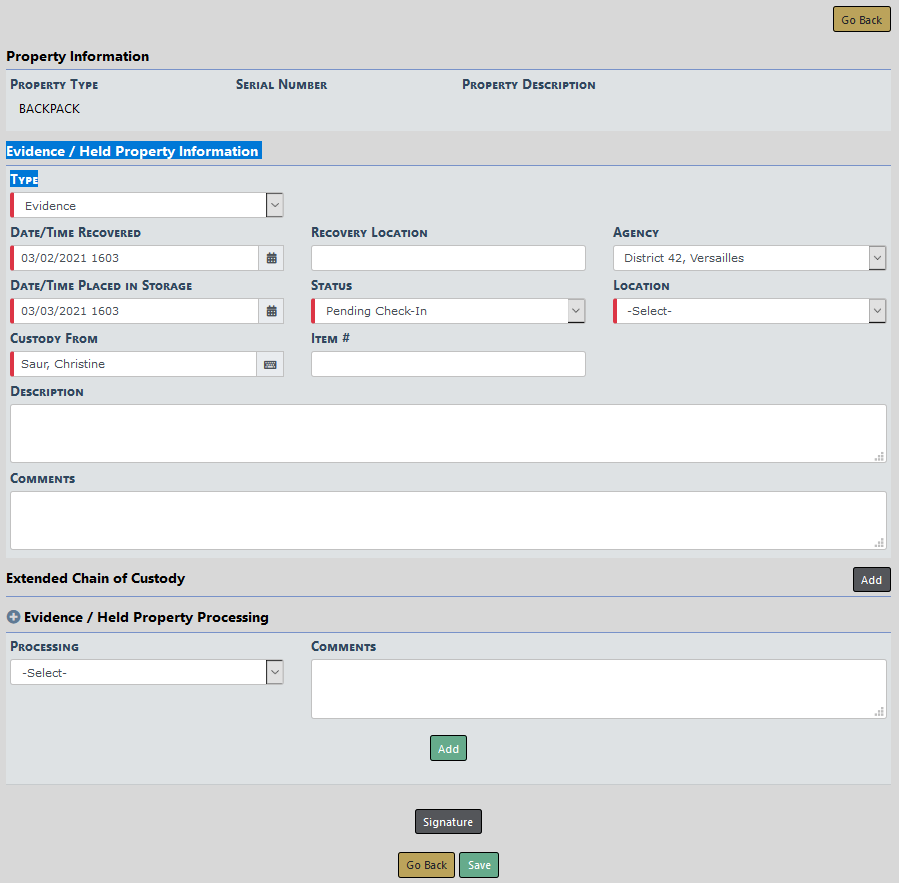Click the keyboard icon beside Custody From
The height and width of the screenshot is (883, 899).
pos(270,364)
